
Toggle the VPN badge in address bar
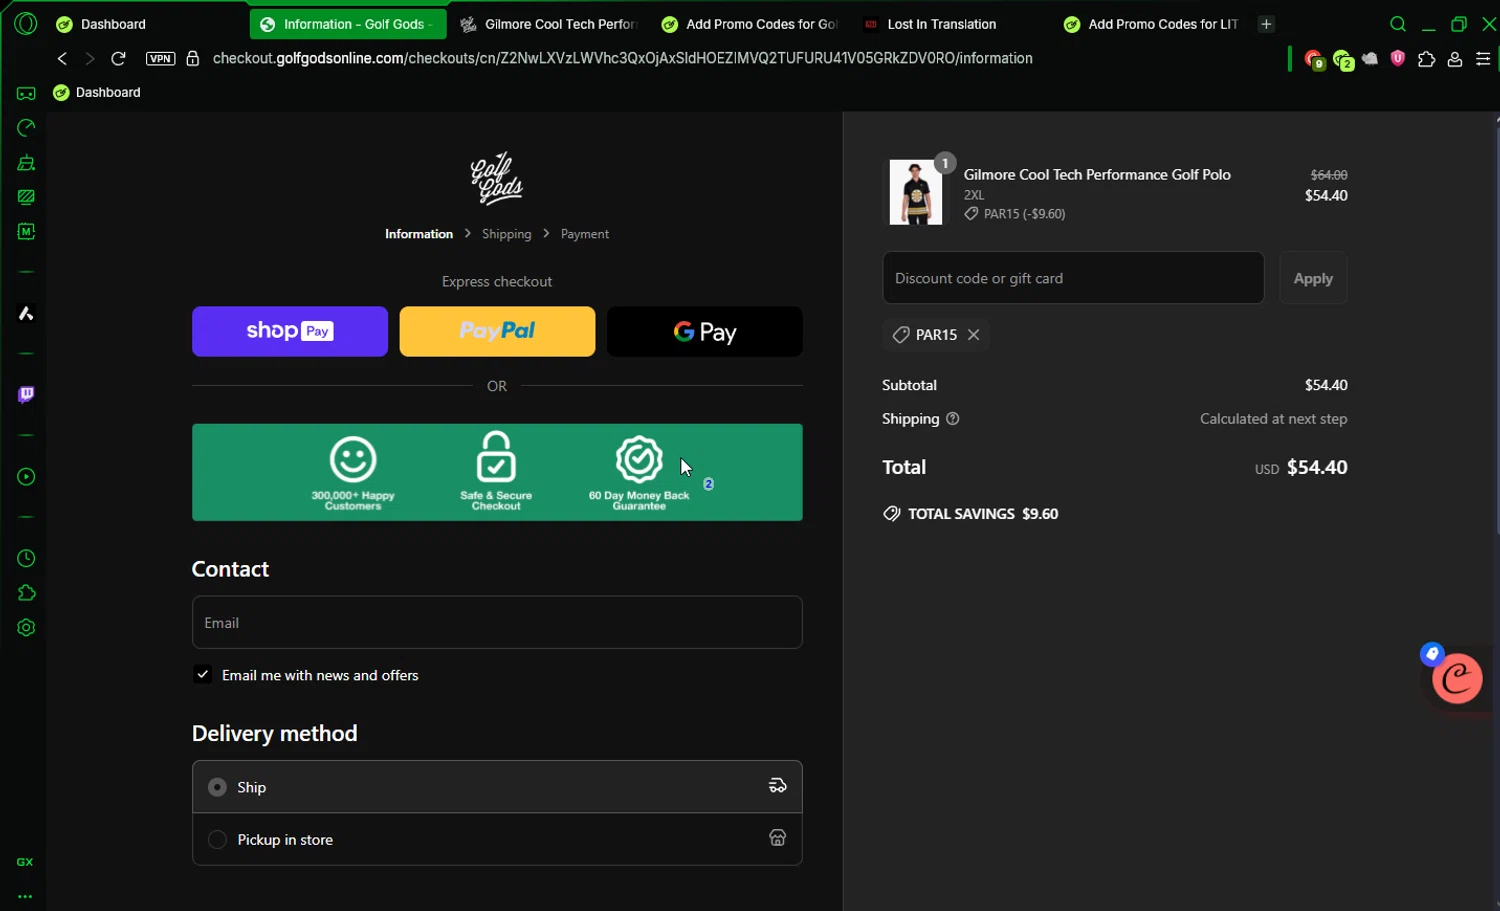[x=160, y=58]
